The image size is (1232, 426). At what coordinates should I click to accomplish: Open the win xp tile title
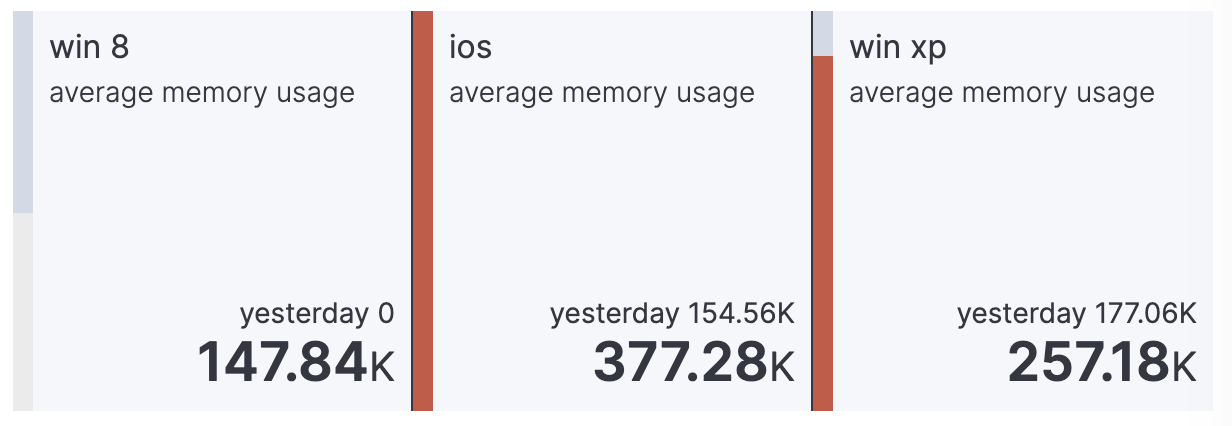click(x=897, y=47)
